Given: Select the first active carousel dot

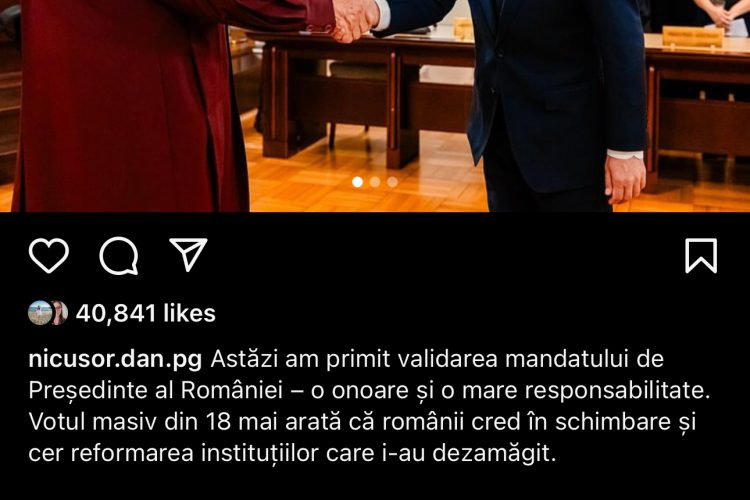Looking at the screenshot, I should tap(357, 182).
